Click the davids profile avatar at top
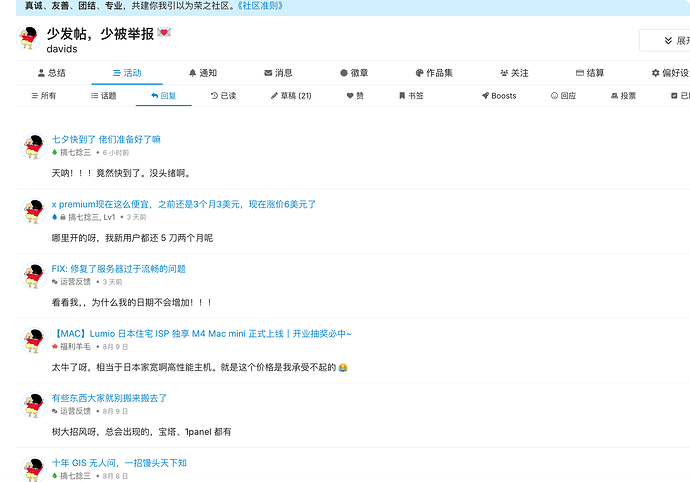Viewport: 690px width, 482px height. (x=29, y=38)
